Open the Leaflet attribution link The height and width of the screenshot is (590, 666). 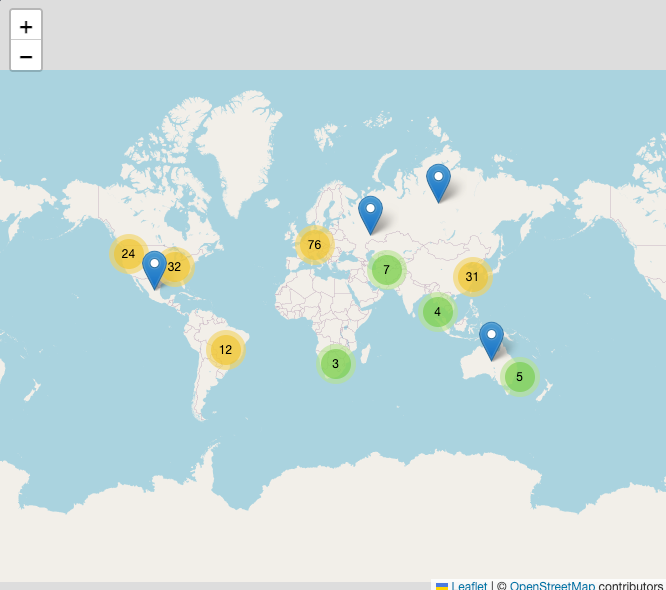pos(461,585)
